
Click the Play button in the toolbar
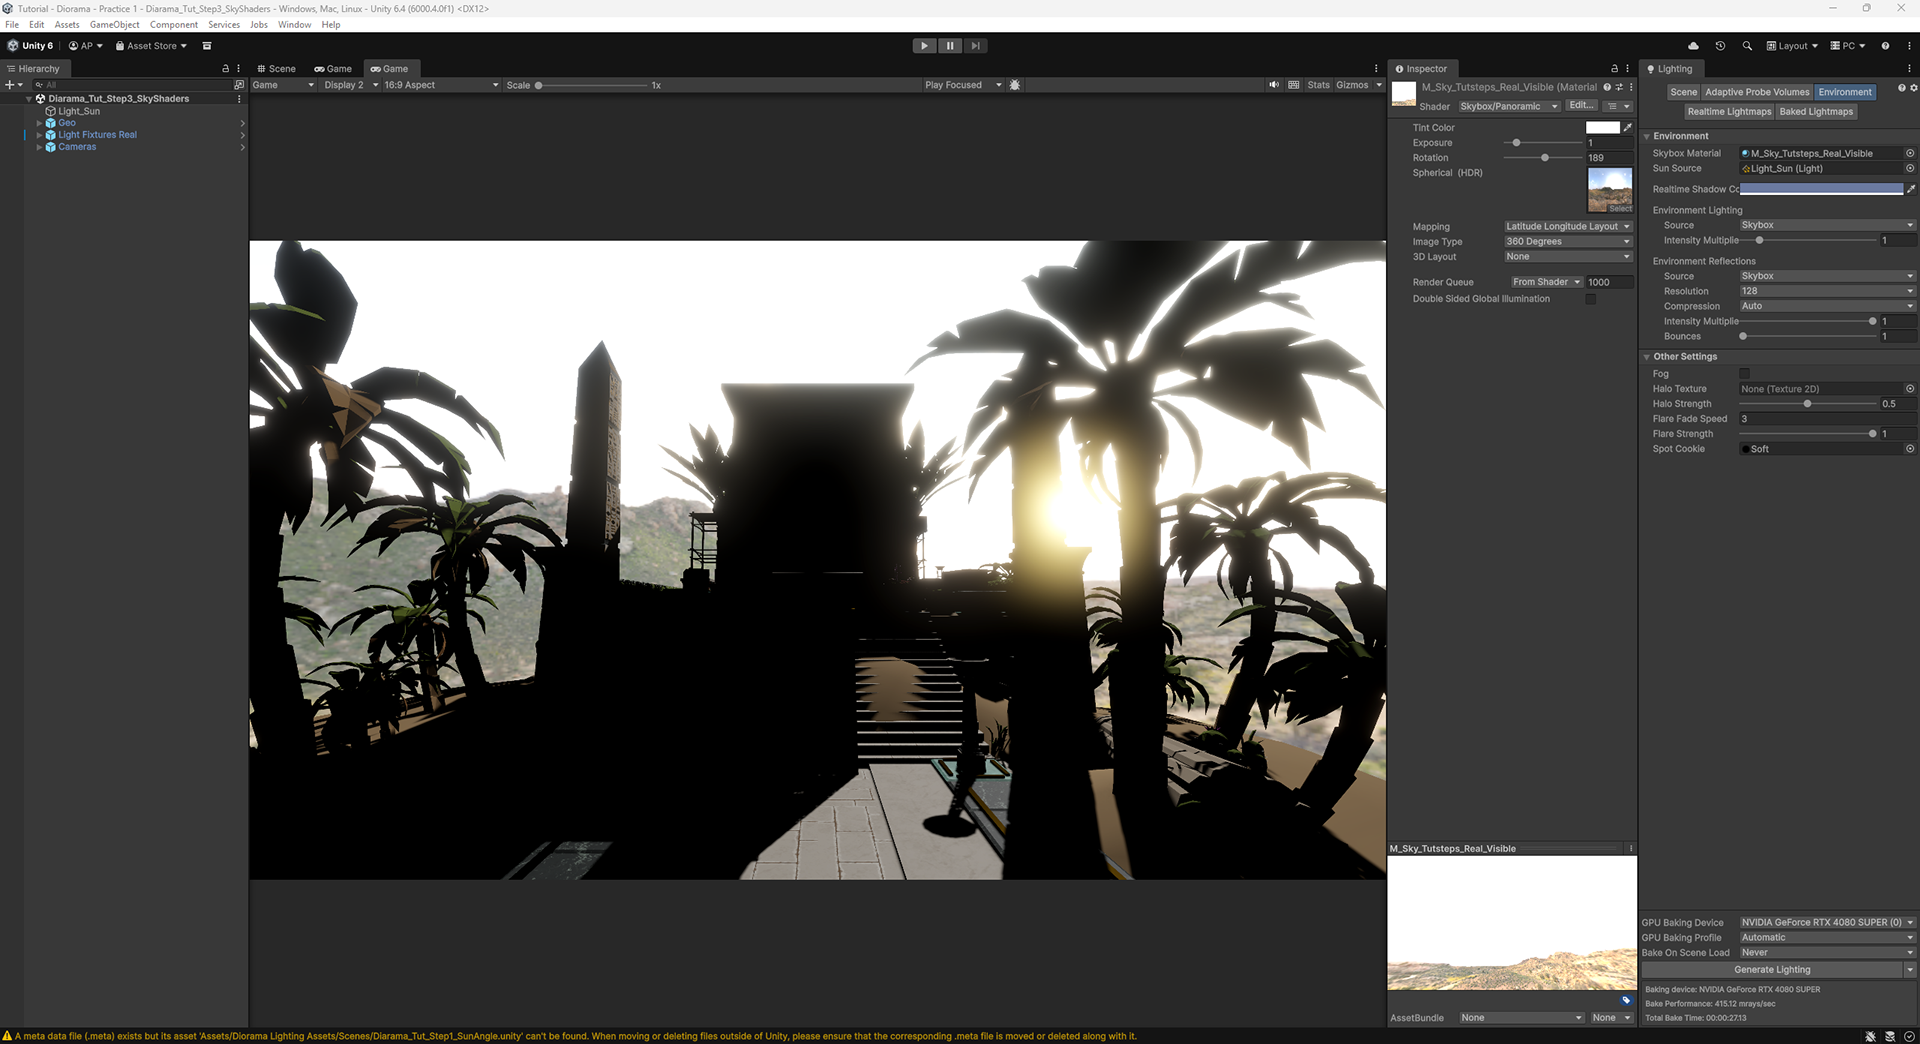click(x=924, y=46)
